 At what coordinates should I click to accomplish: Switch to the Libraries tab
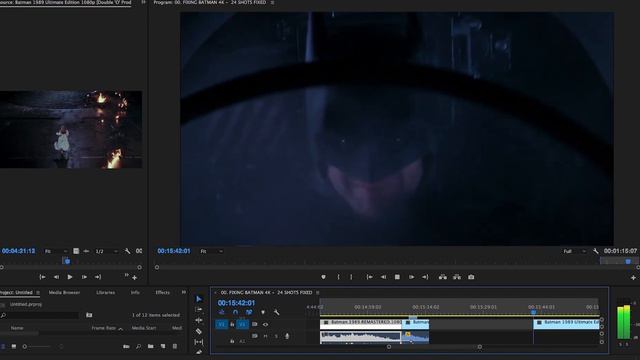click(x=105, y=293)
